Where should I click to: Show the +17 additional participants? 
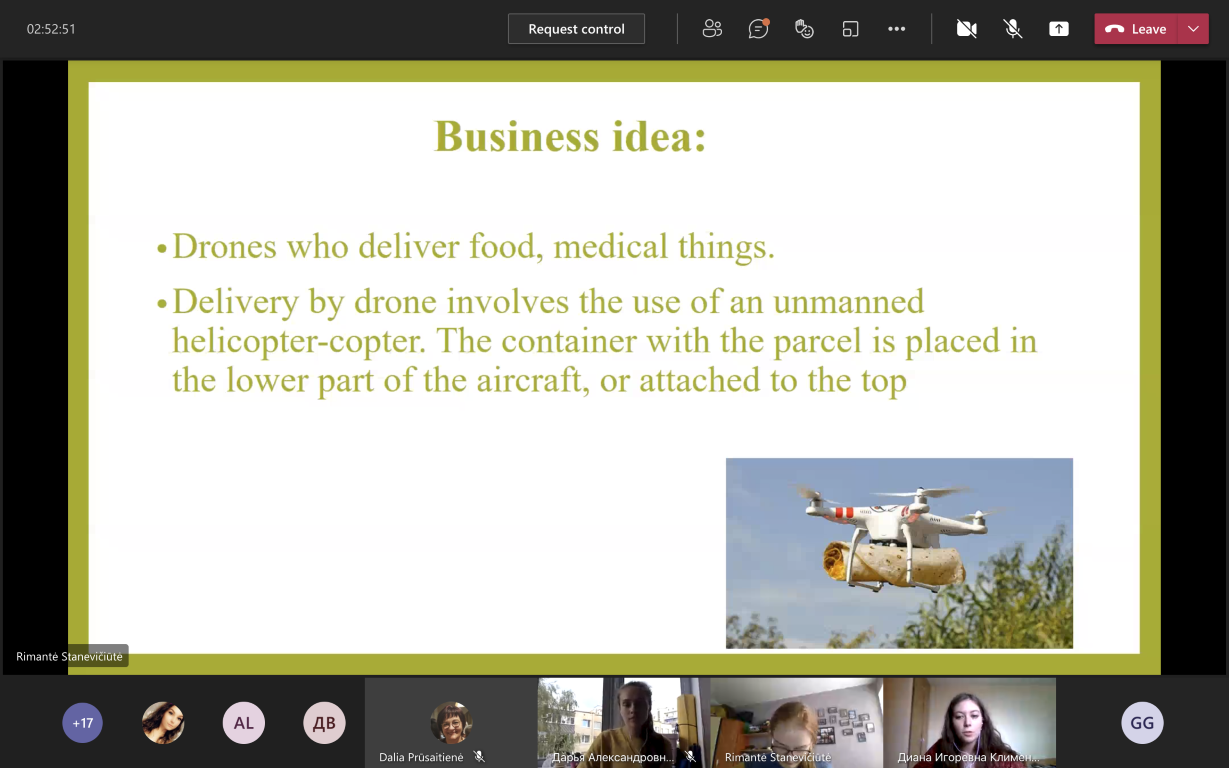pyautogui.click(x=82, y=723)
